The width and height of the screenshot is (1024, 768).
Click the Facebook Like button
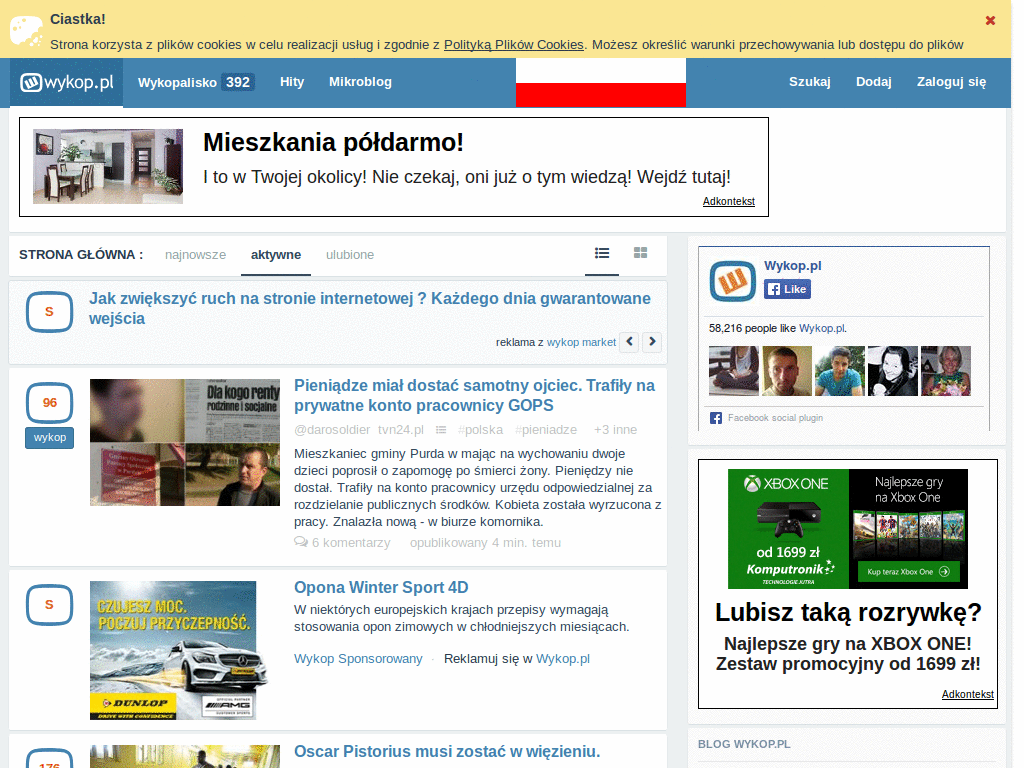pyautogui.click(x=788, y=289)
